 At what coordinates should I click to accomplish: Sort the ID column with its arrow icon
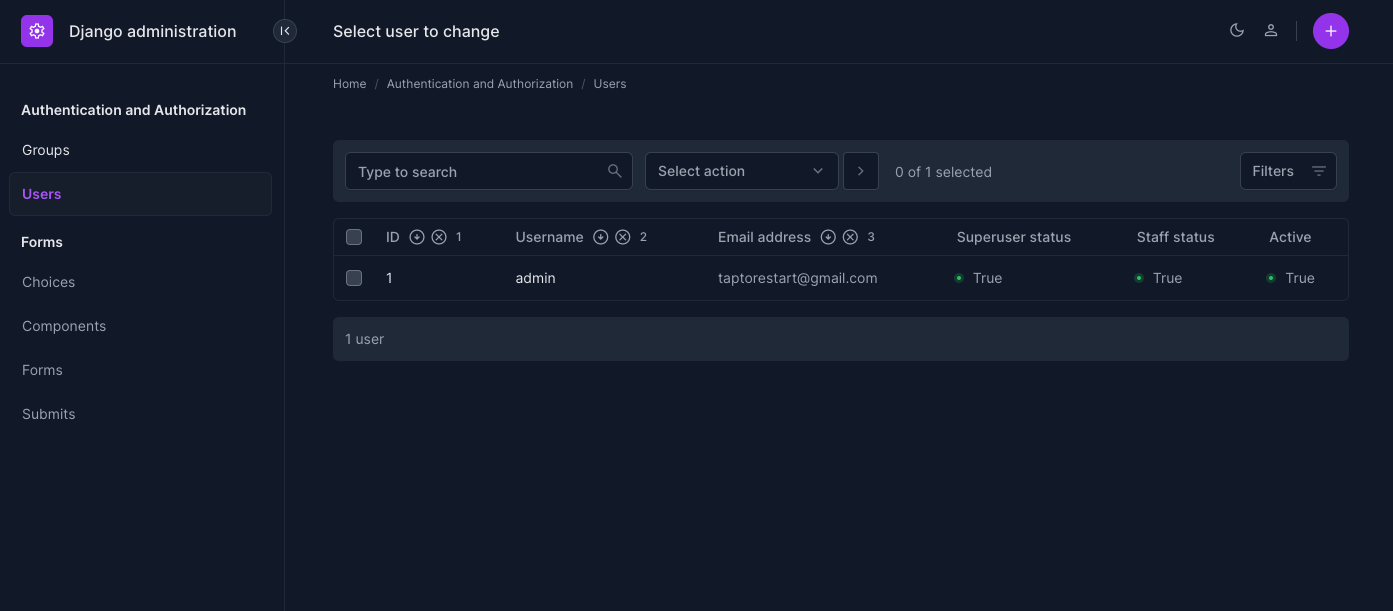417,237
